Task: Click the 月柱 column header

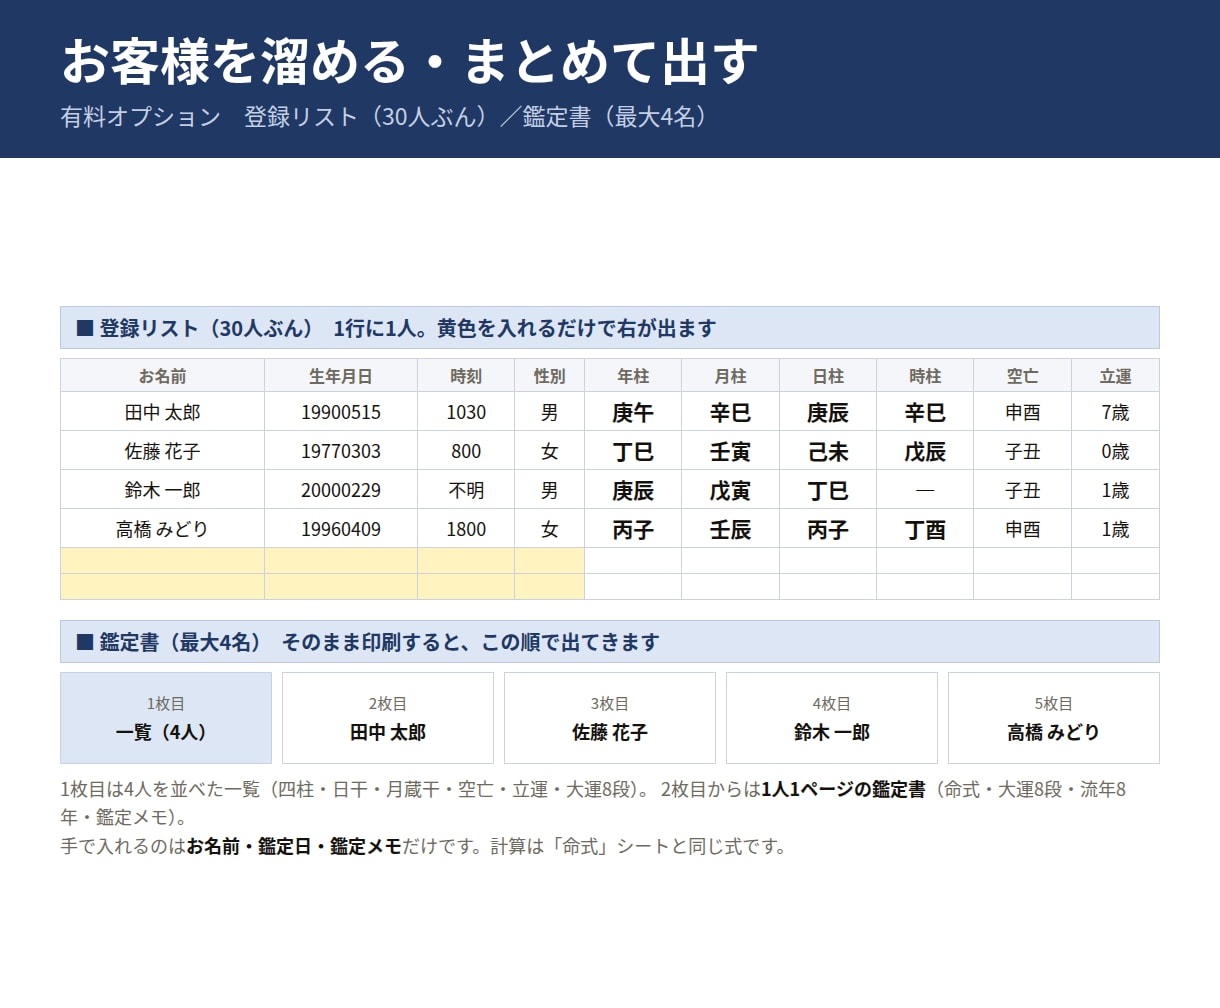Action: click(731, 376)
